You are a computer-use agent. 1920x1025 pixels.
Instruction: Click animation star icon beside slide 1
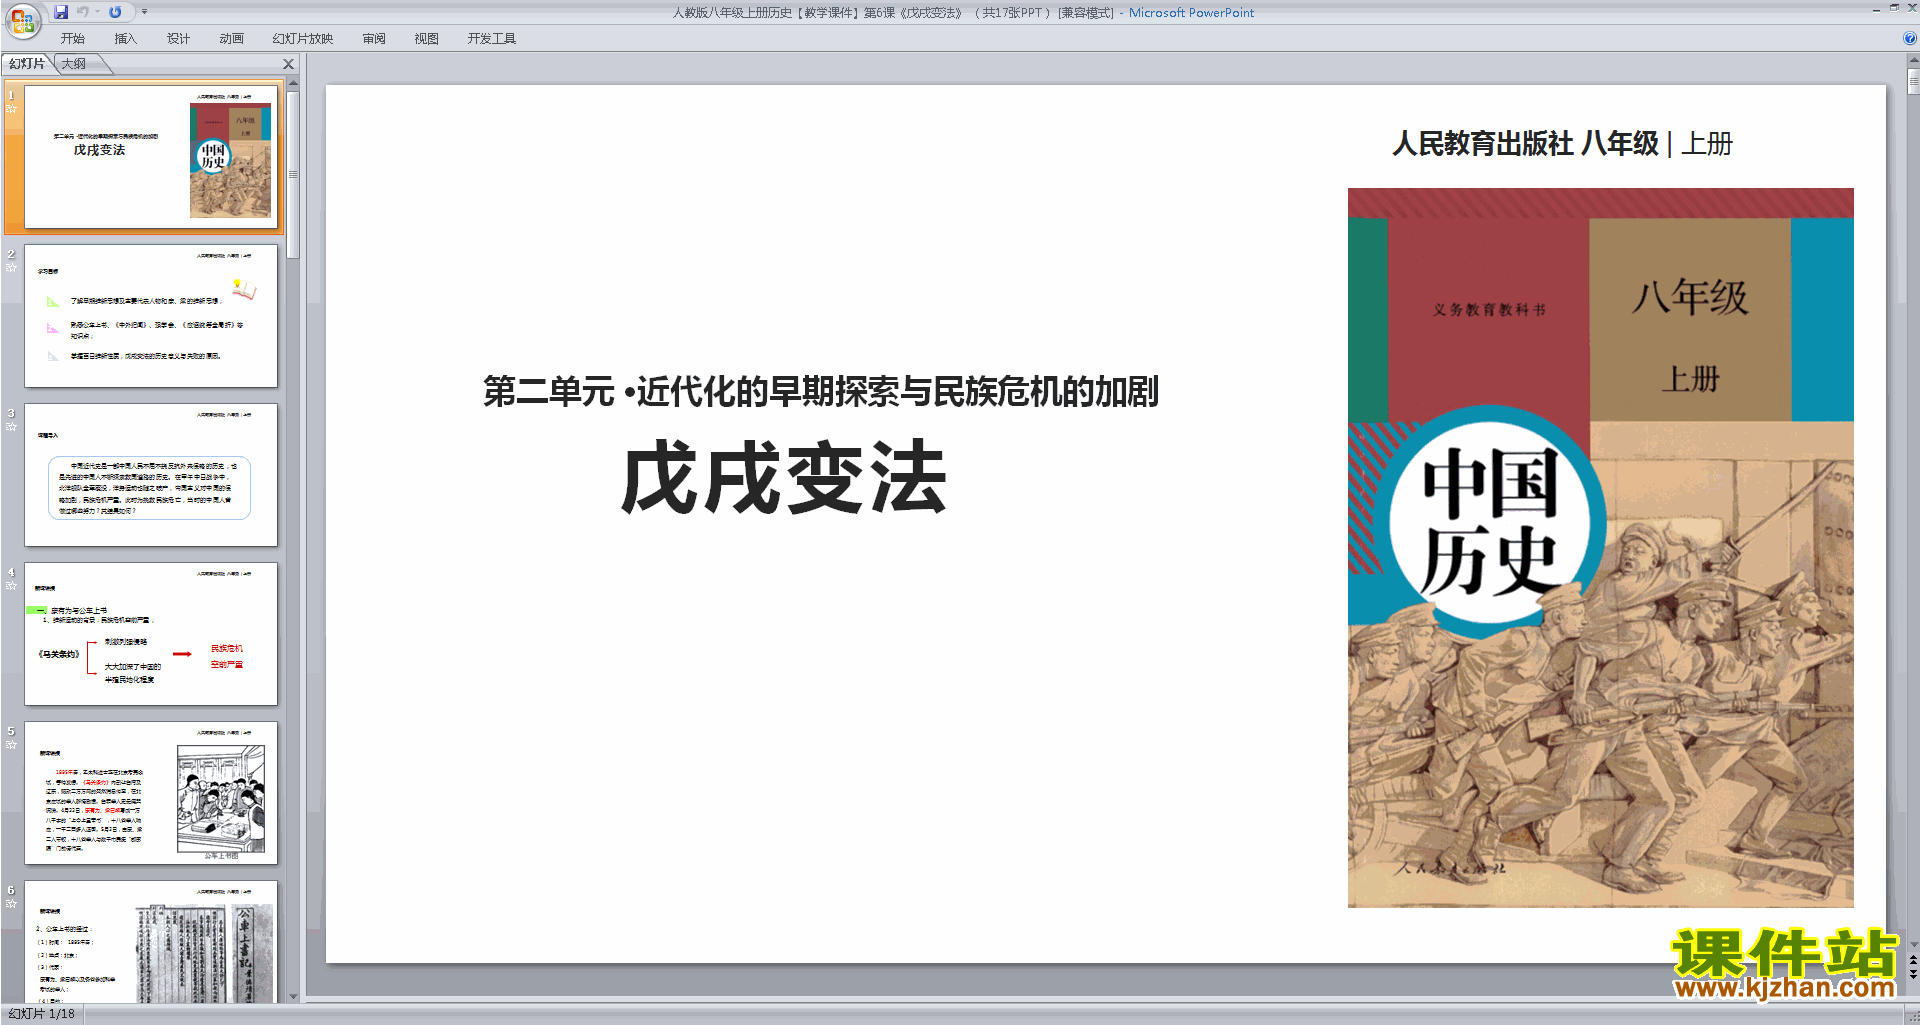pyautogui.click(x=12, y=109)
